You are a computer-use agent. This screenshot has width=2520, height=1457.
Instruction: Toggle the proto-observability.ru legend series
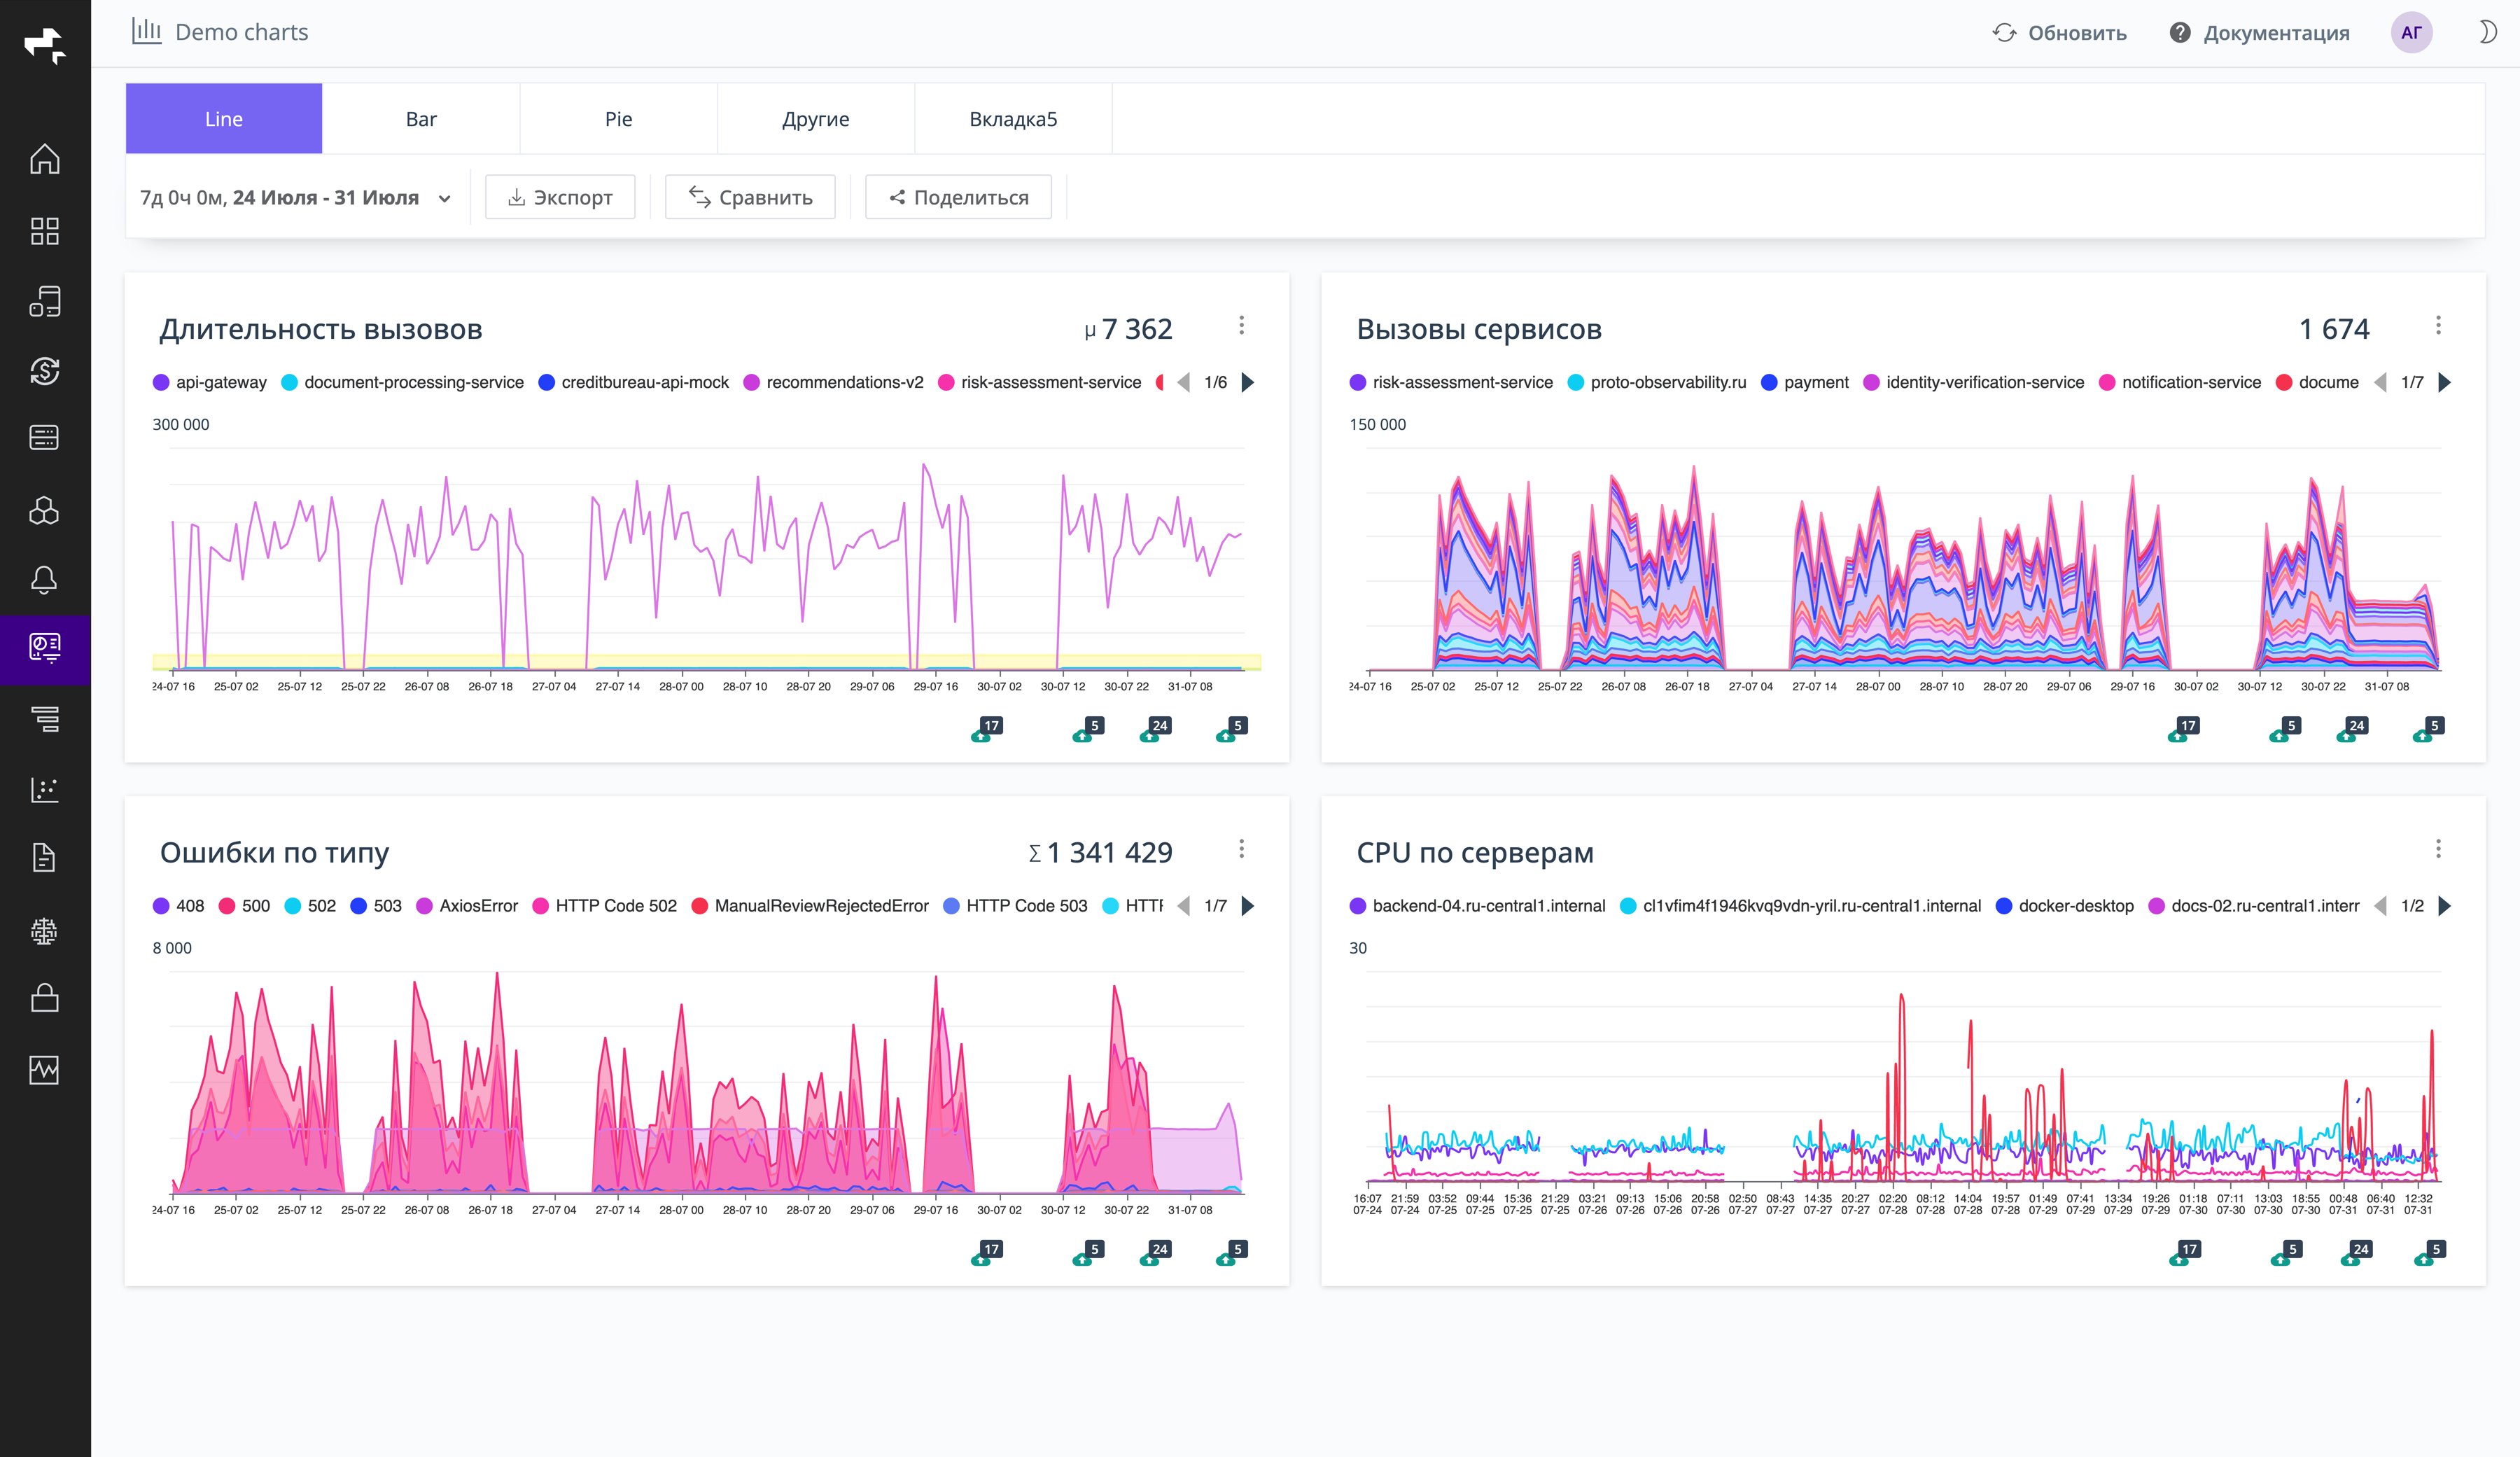pyautogui.click(x=1658, y=382)
